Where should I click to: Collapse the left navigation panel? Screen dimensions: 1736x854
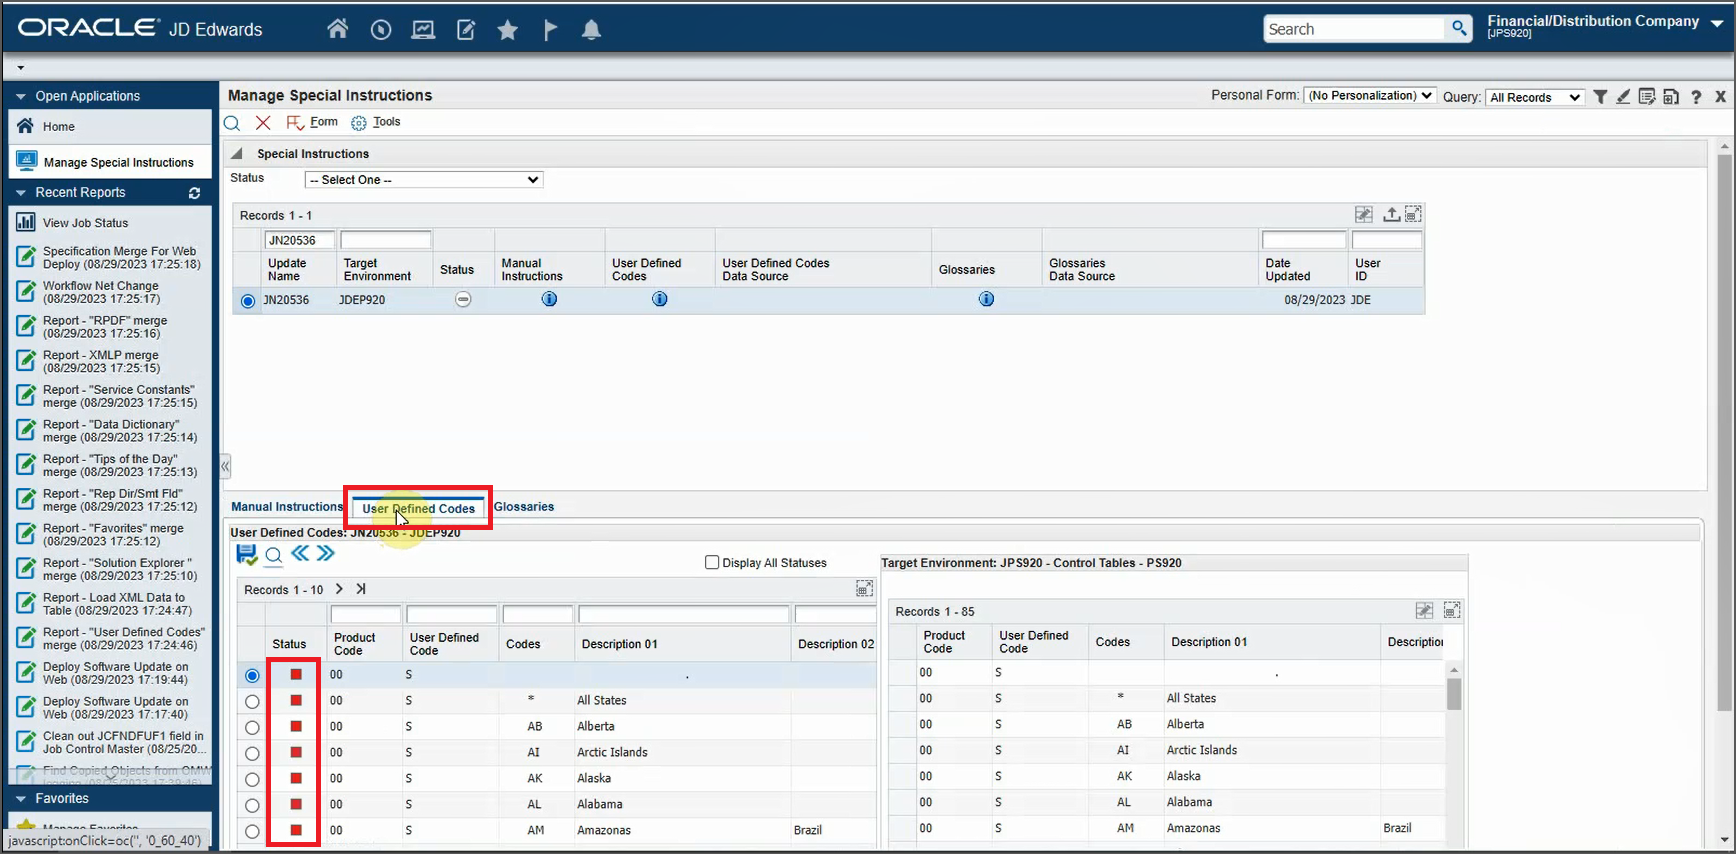[x=225, y=466]
